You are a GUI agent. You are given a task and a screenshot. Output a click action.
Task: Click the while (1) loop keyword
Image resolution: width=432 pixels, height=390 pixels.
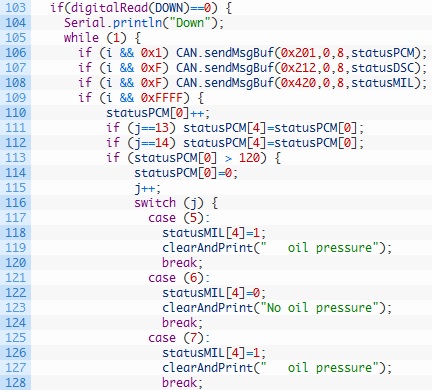point(81,38)
